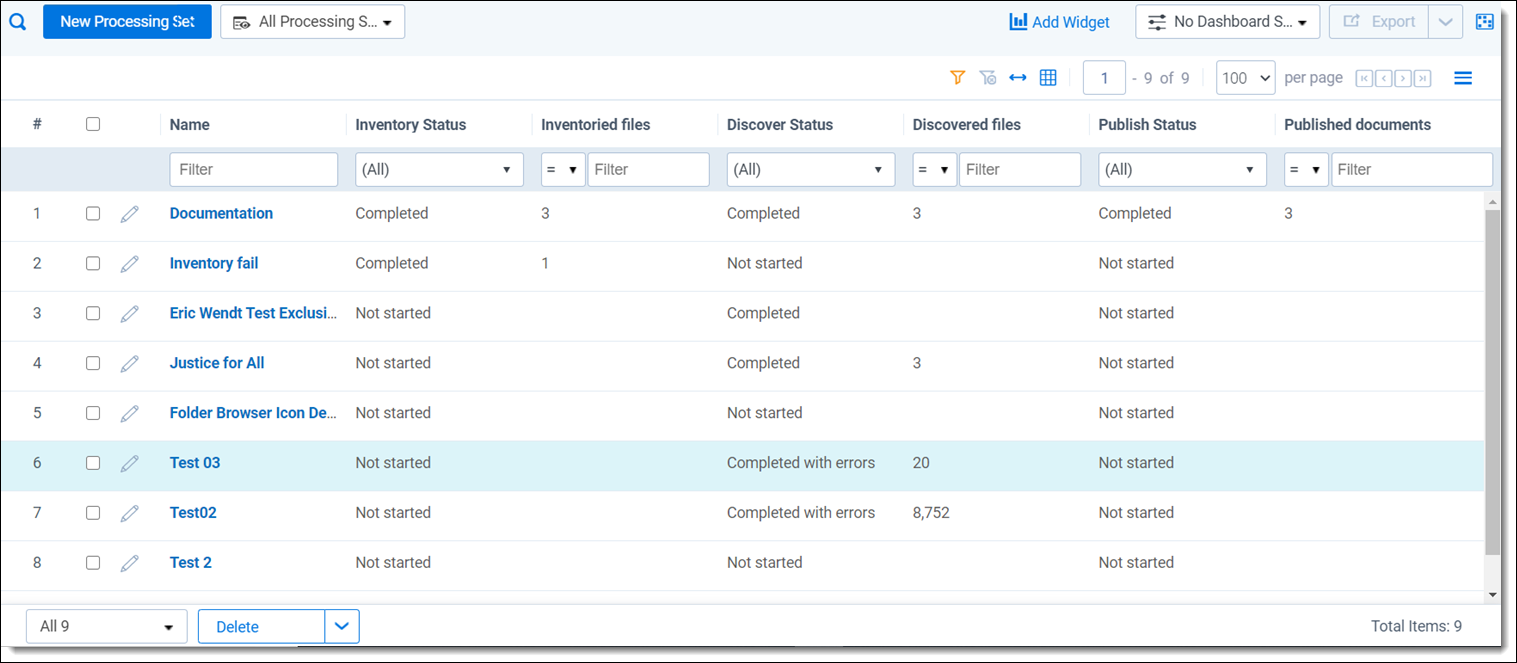Screen dimensions: 1517x663
Task: Change the 100 per page dropdown
Action: pyautogui.click(x=1245, y=78)
